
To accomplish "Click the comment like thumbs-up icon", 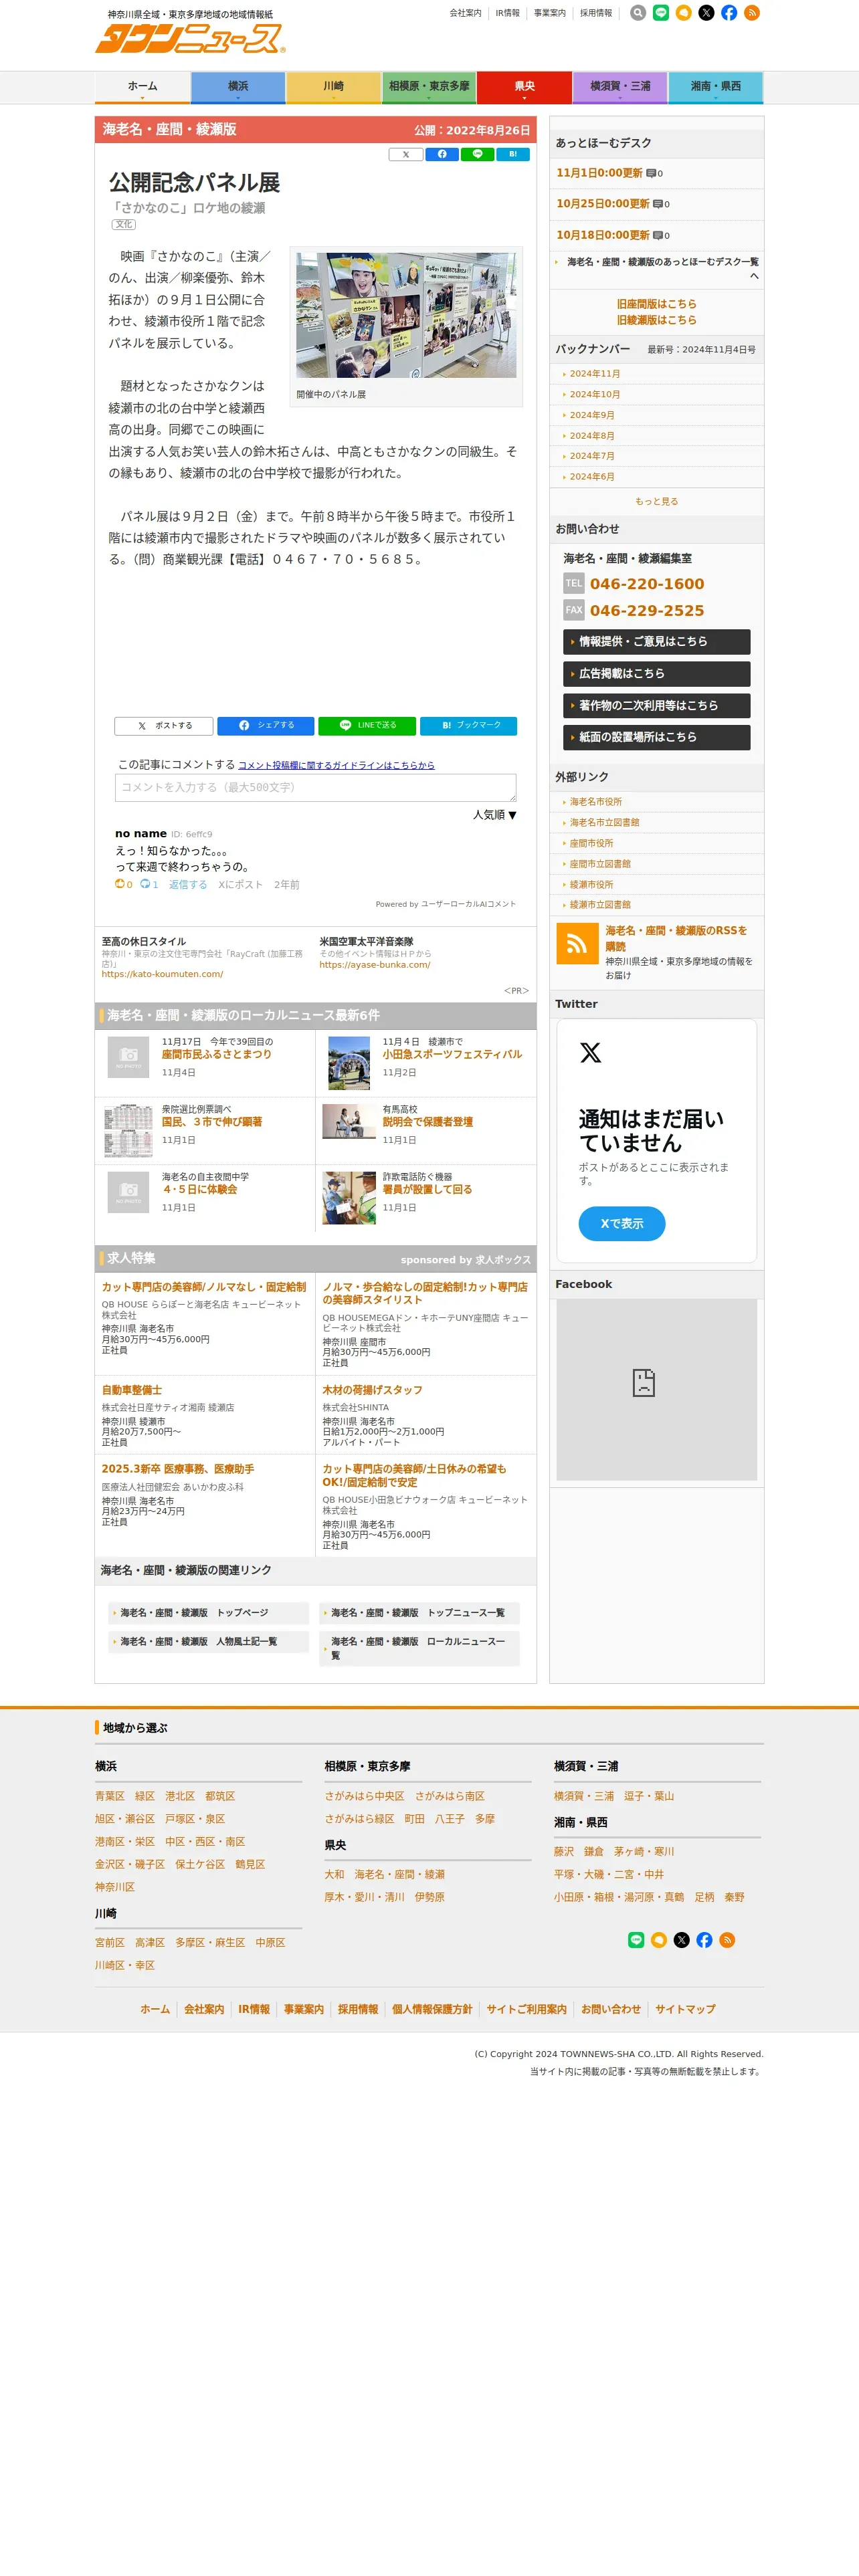I will click(x=120, y=884).
